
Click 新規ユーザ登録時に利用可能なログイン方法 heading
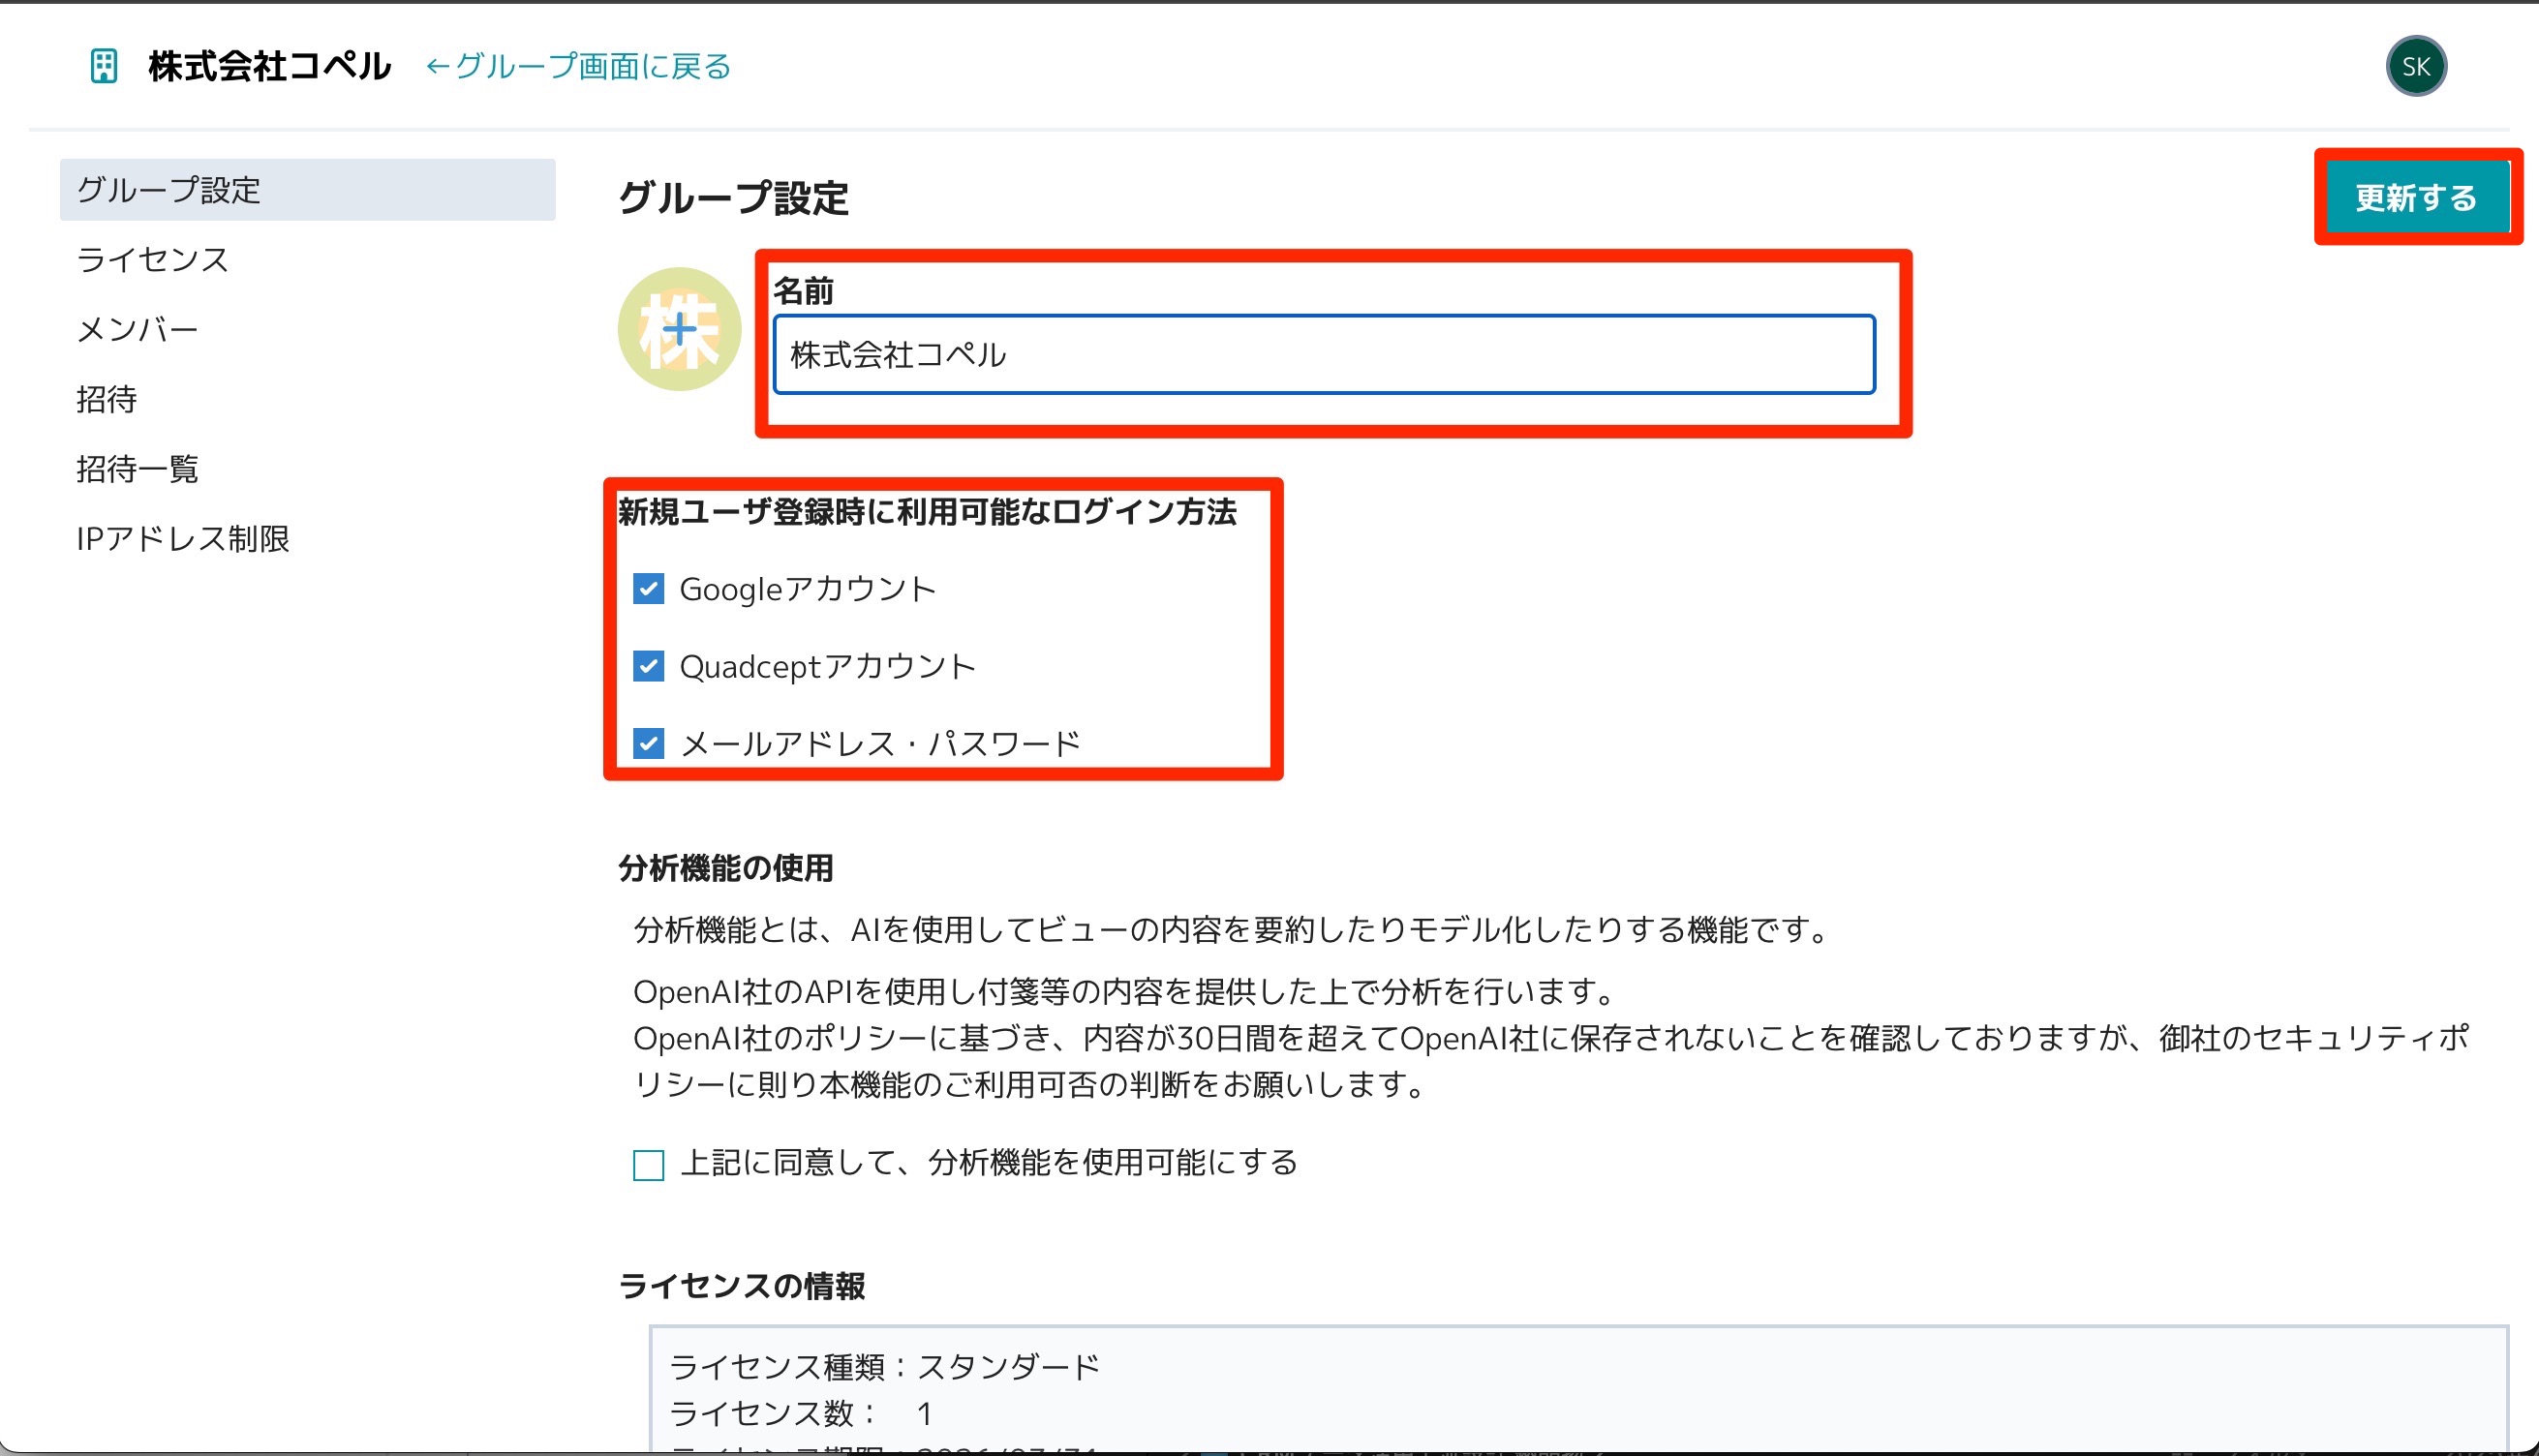pos(927,512)
